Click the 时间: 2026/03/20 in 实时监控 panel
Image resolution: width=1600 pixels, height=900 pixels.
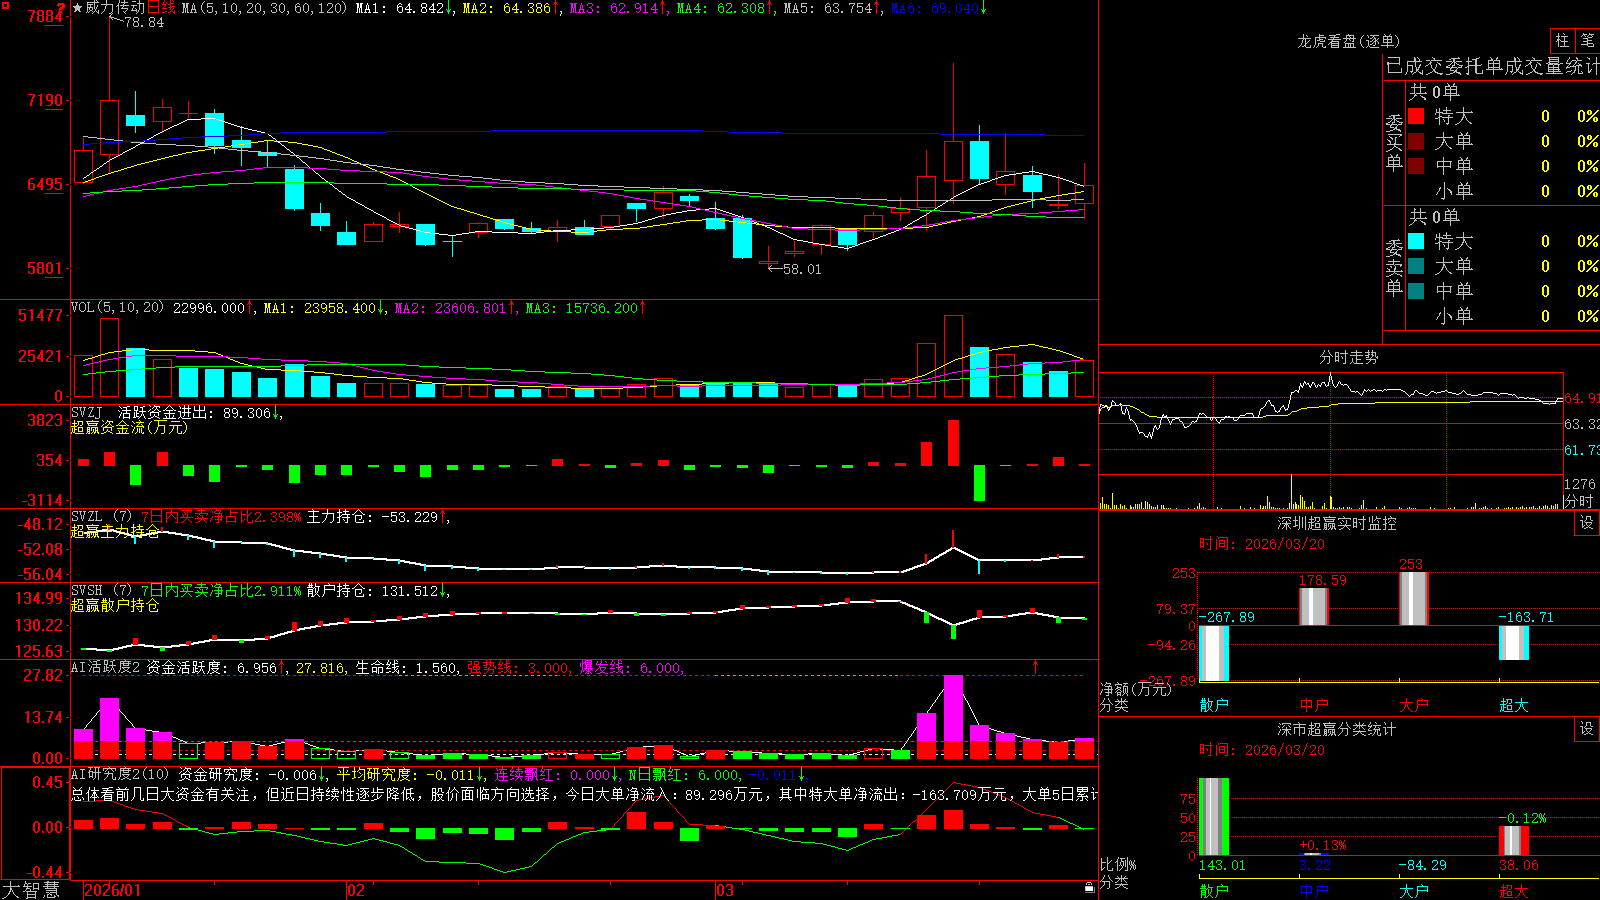point(1262,544)
